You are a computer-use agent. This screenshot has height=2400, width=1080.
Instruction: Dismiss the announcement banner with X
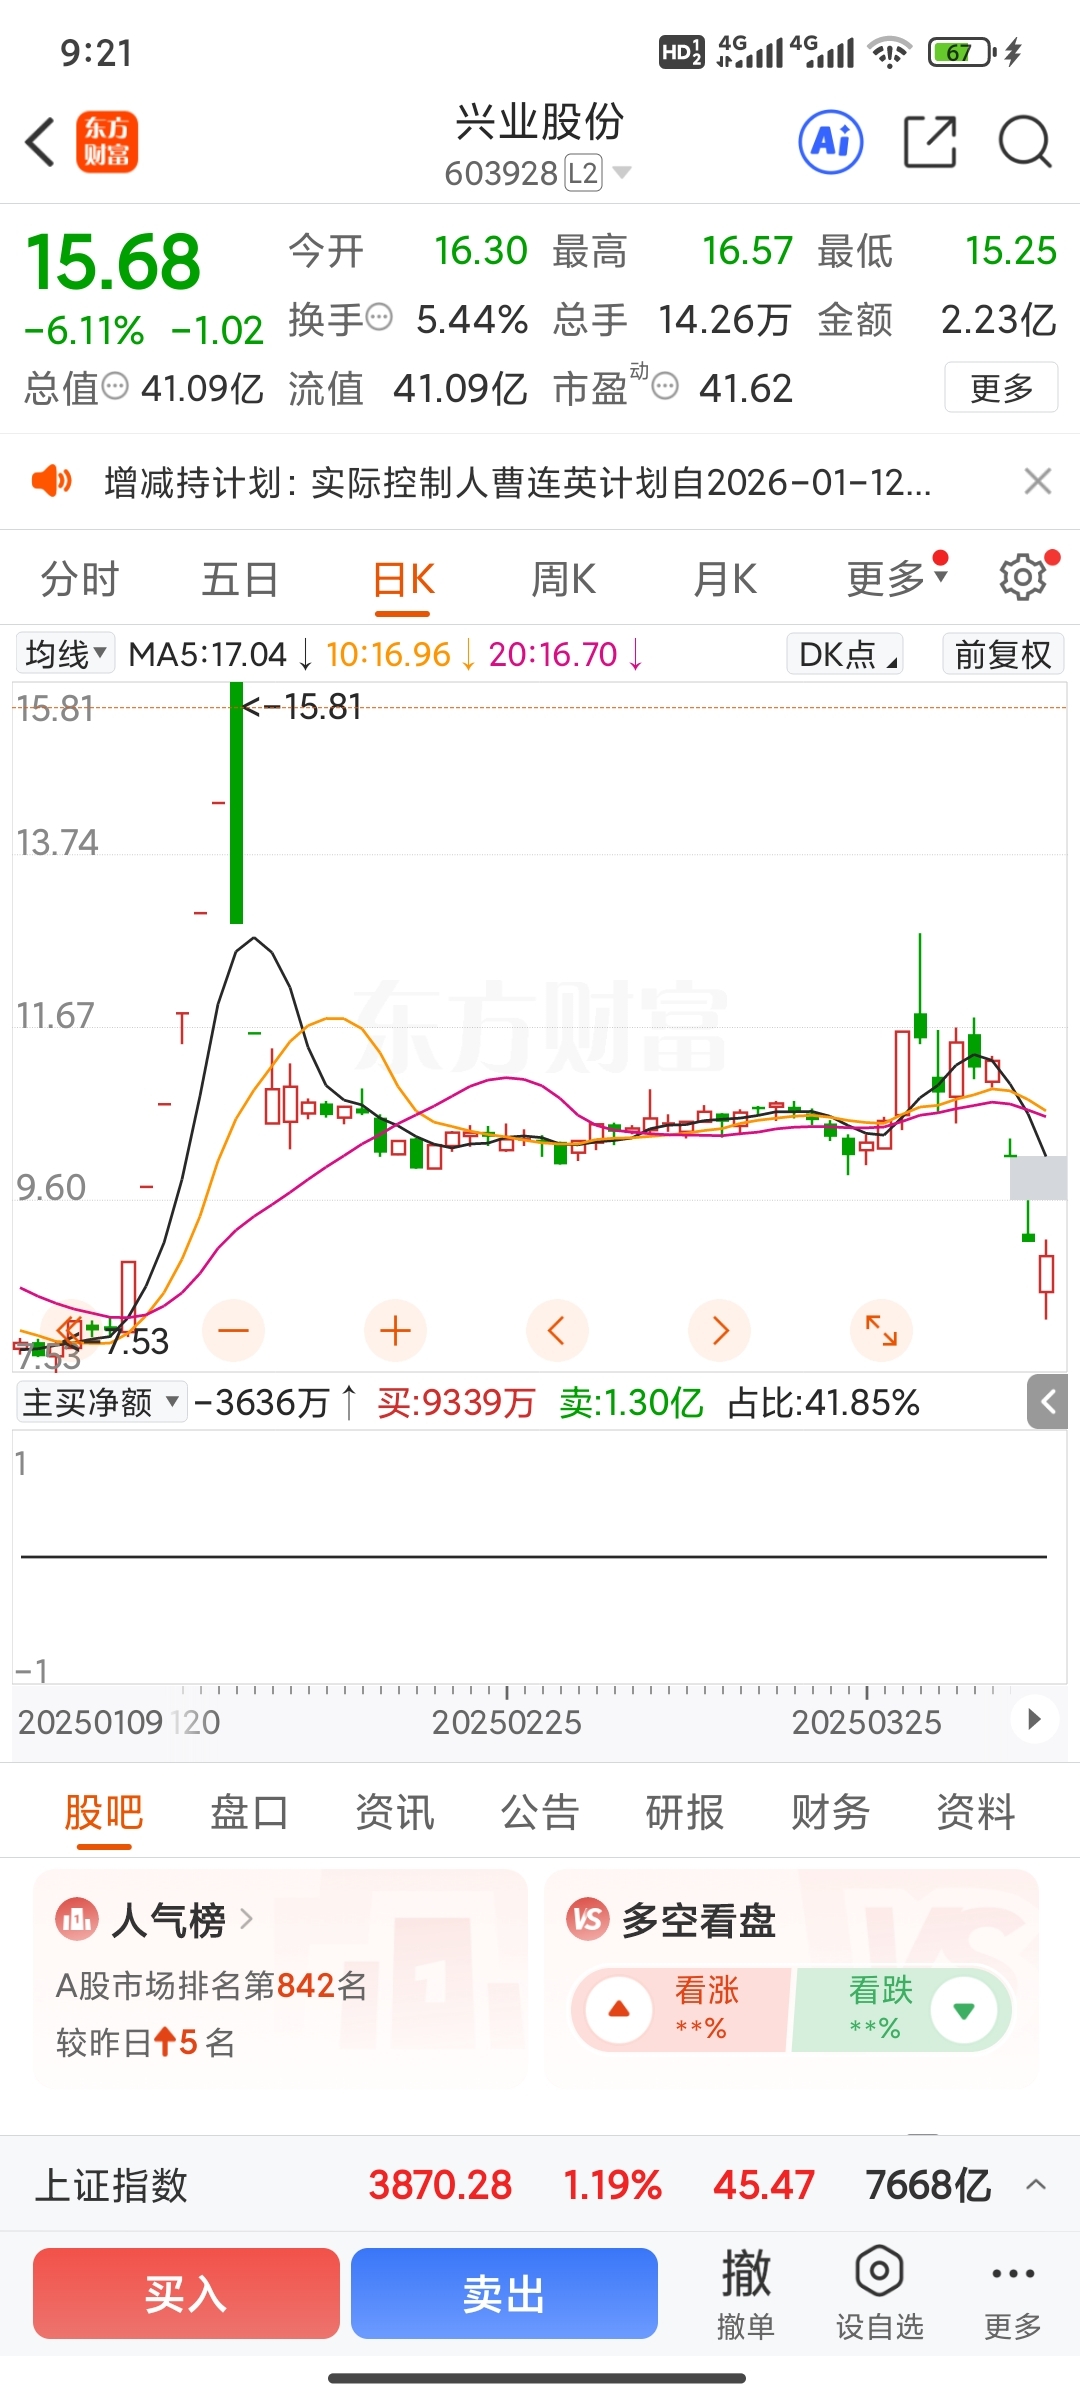(x=1038, y=481)
